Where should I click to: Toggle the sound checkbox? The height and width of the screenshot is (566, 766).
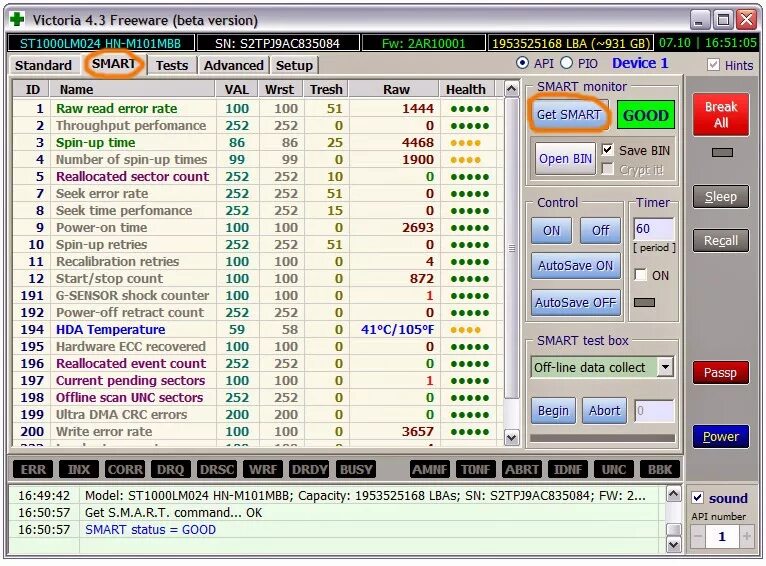pos(698,498)
